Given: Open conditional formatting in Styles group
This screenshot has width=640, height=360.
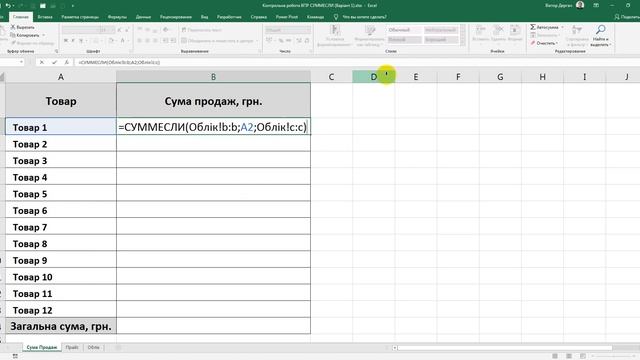Looking at the screenshot, I should coord(335,35).
